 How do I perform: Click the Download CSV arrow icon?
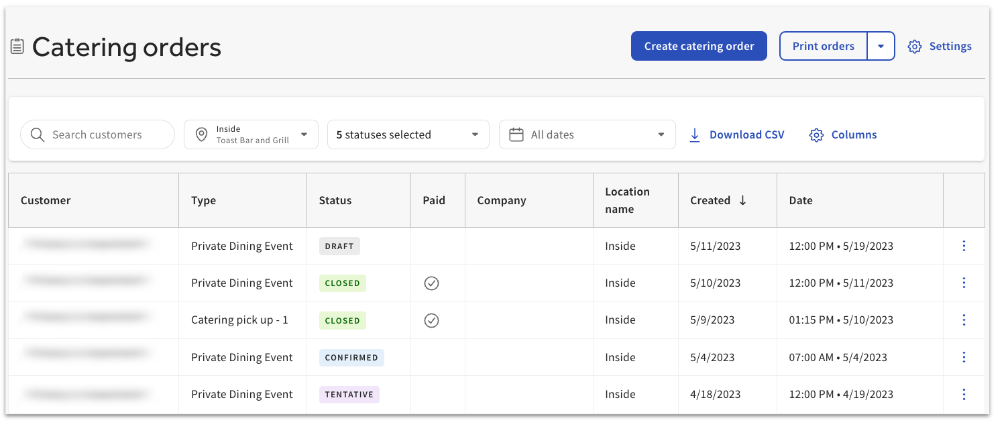[x=695, y=135]
